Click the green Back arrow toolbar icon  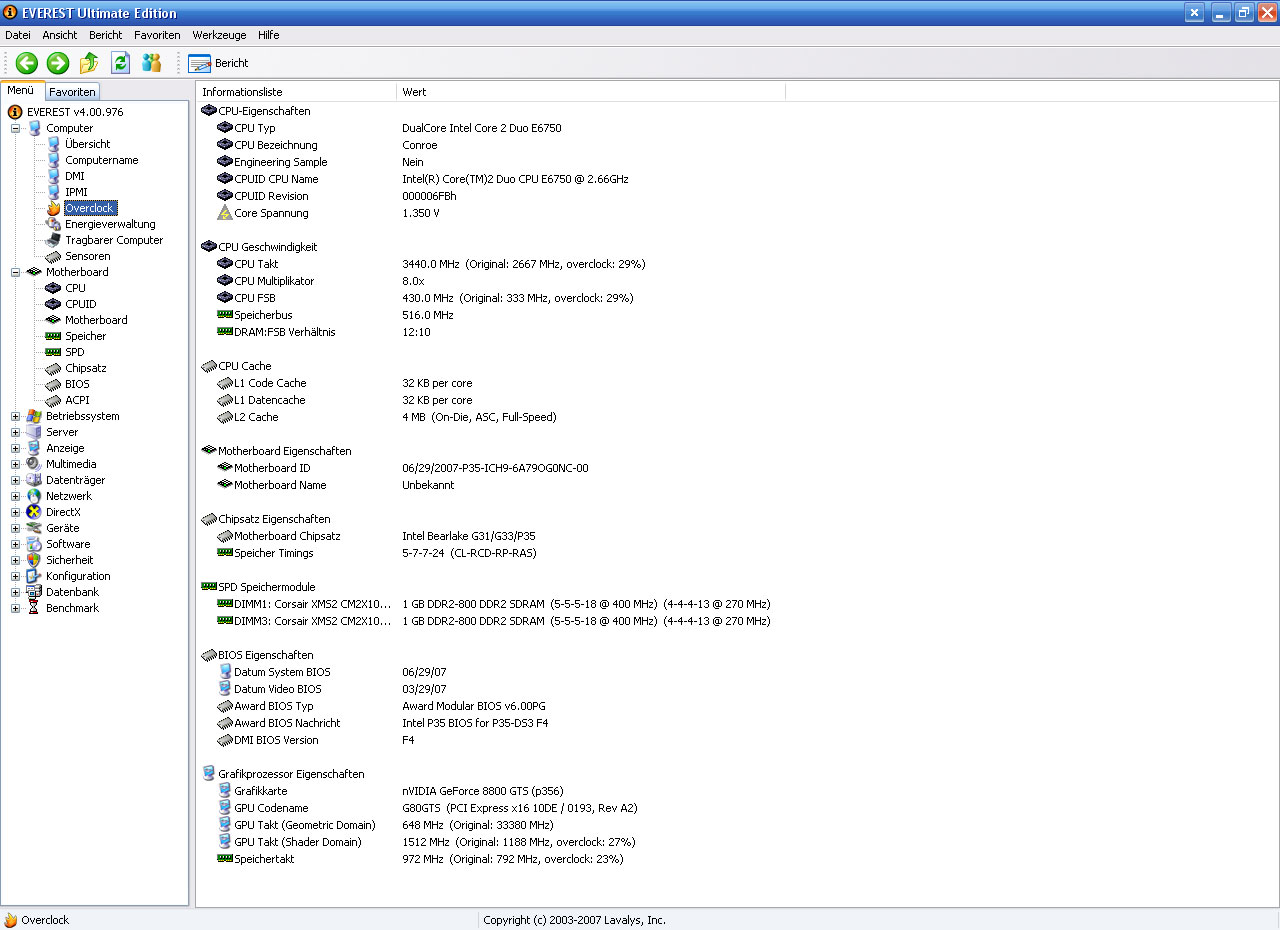coord(27,63)
